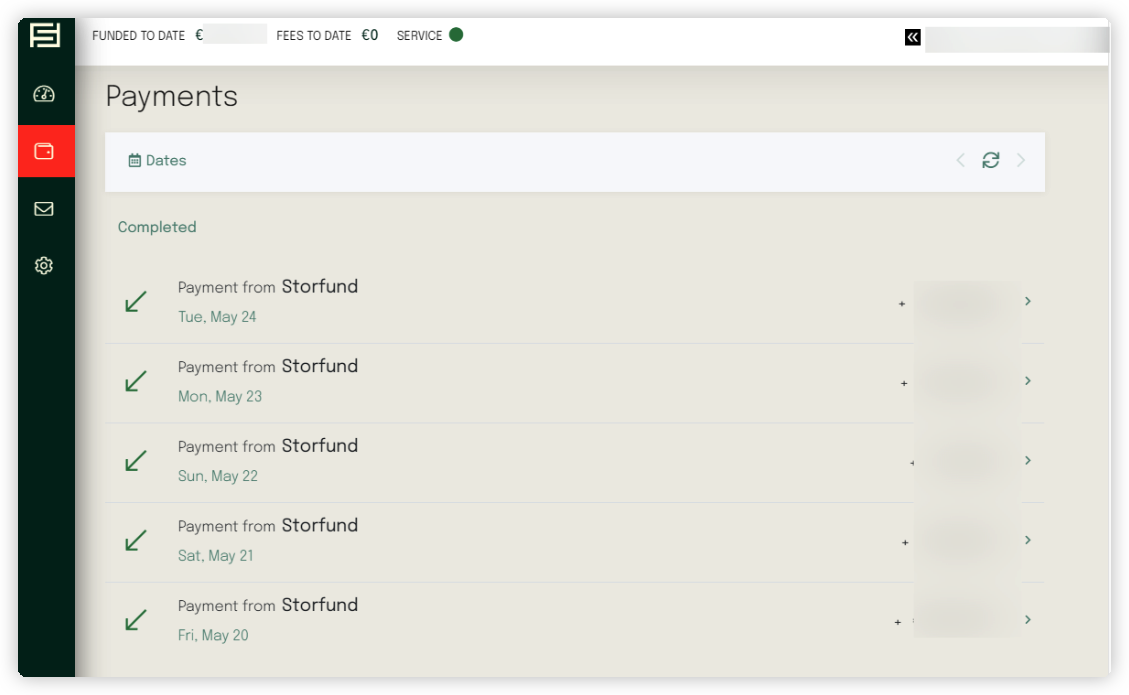Screen dimensions: 1129x695
Task: Click the refresh payments icon
Action: point(990,160)
